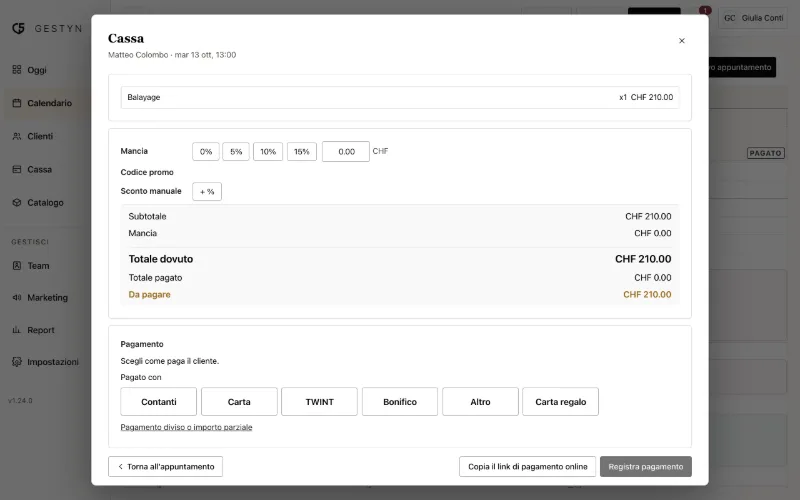Click the v1.24.0 version text
The height and width of the screenshot is (500, 800).
[20, 401]
